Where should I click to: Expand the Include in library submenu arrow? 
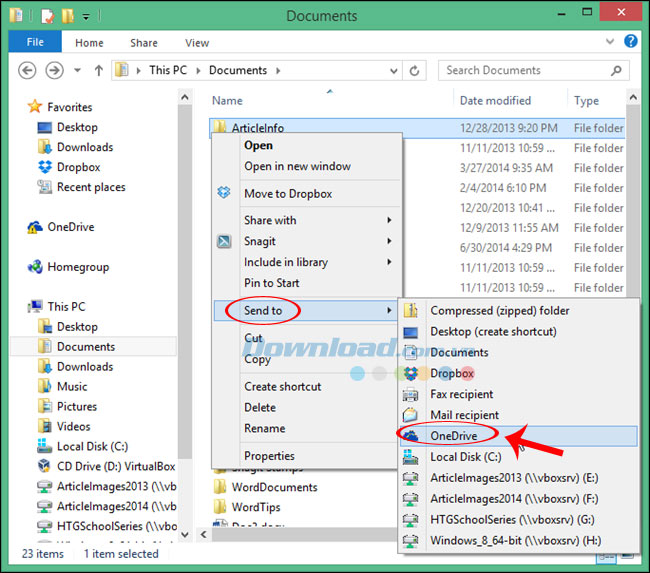389,262
